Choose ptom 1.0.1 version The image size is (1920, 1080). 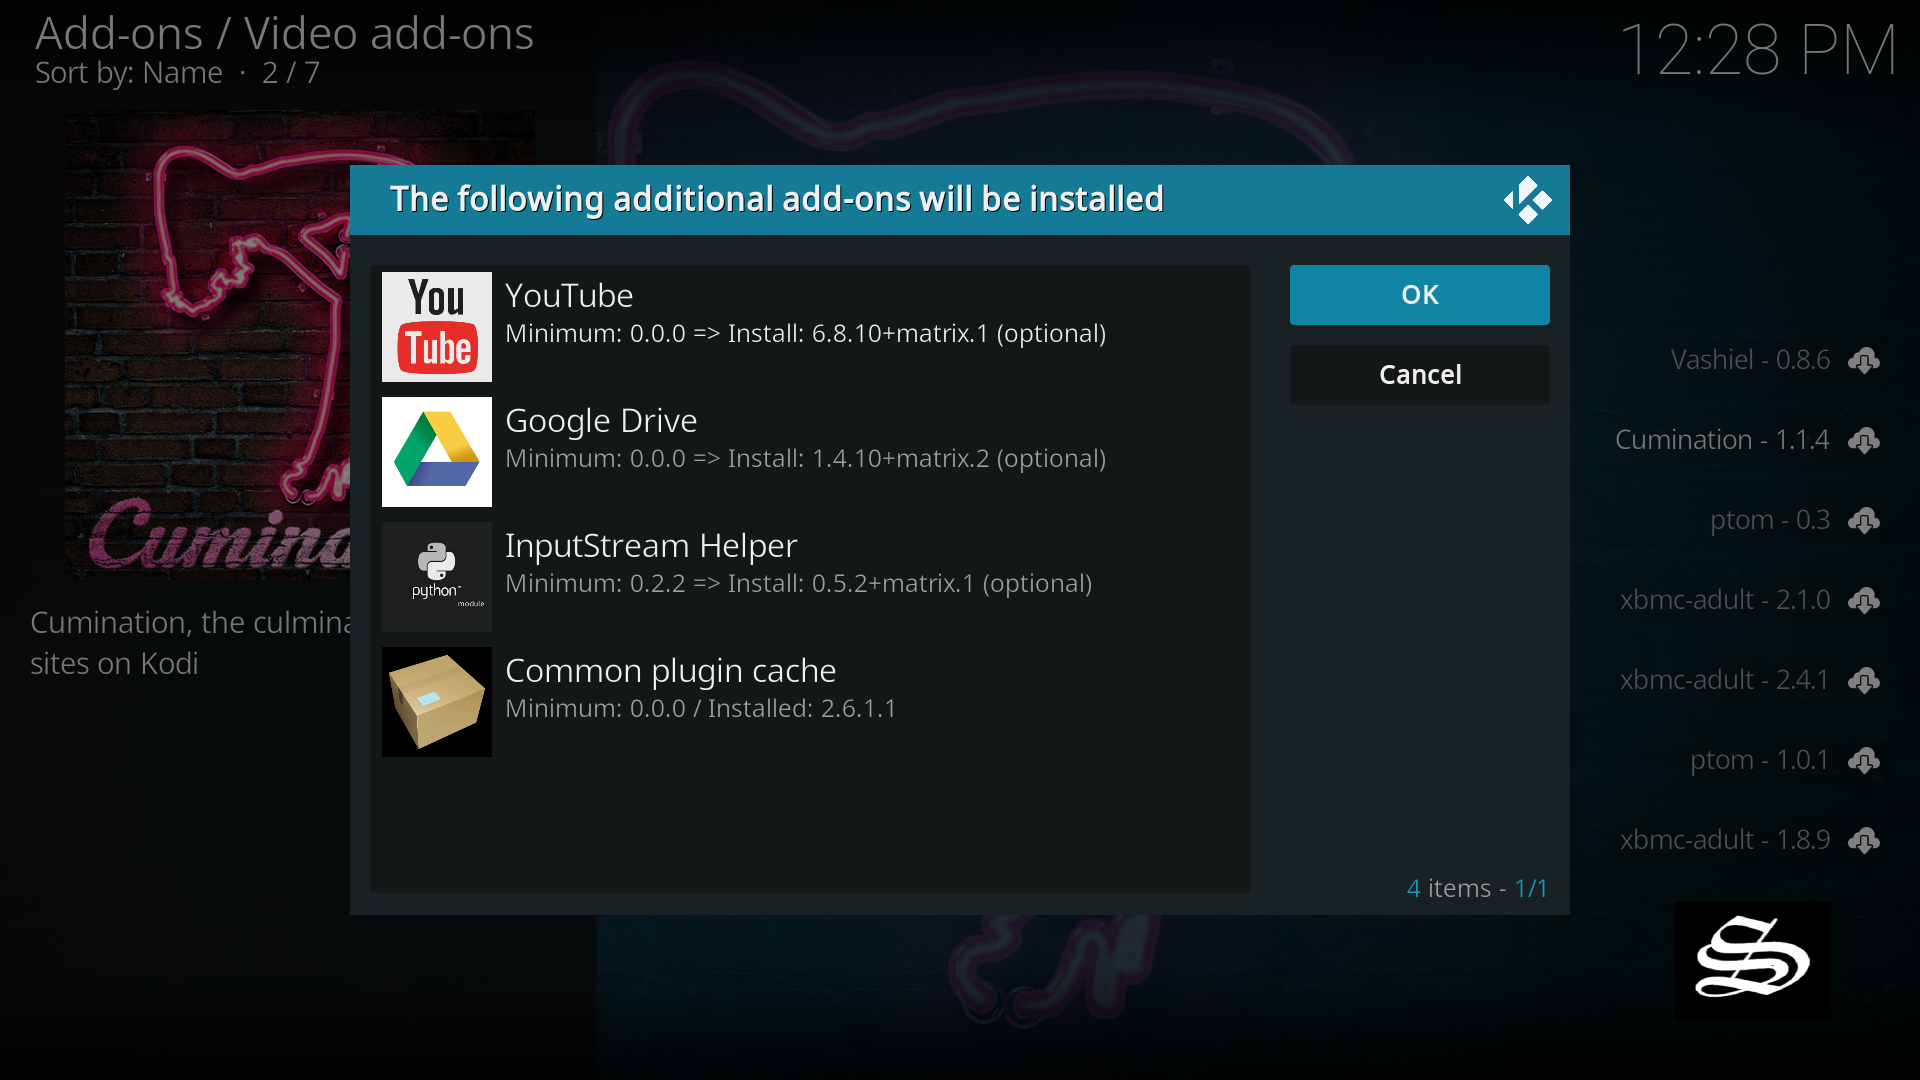pos(1758,760)
